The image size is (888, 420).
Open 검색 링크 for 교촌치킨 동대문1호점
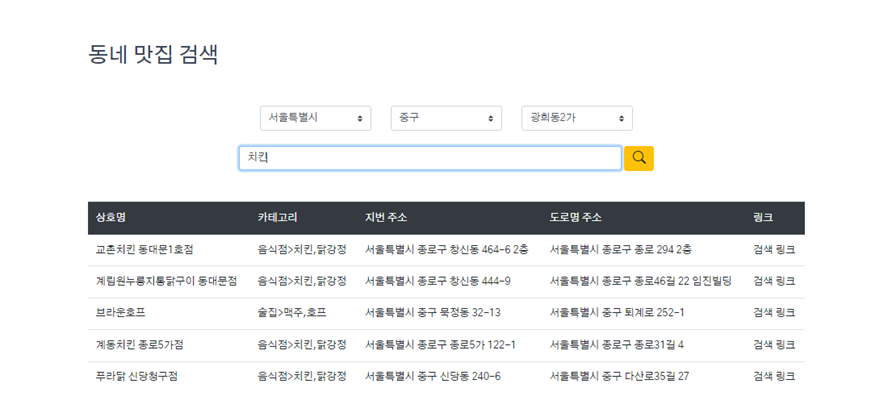pyautogui.click(x=774, y=250)
